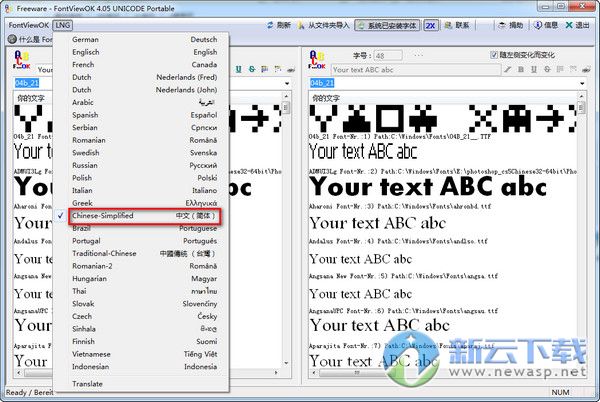Click the background color icon in left pane
The height and width of the screenshot is (402, 600).
[x=278, y=69]
